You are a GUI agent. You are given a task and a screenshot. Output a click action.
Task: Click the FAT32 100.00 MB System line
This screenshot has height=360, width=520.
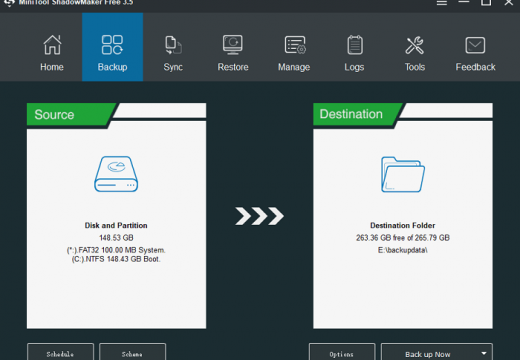[x=116, y=250]
